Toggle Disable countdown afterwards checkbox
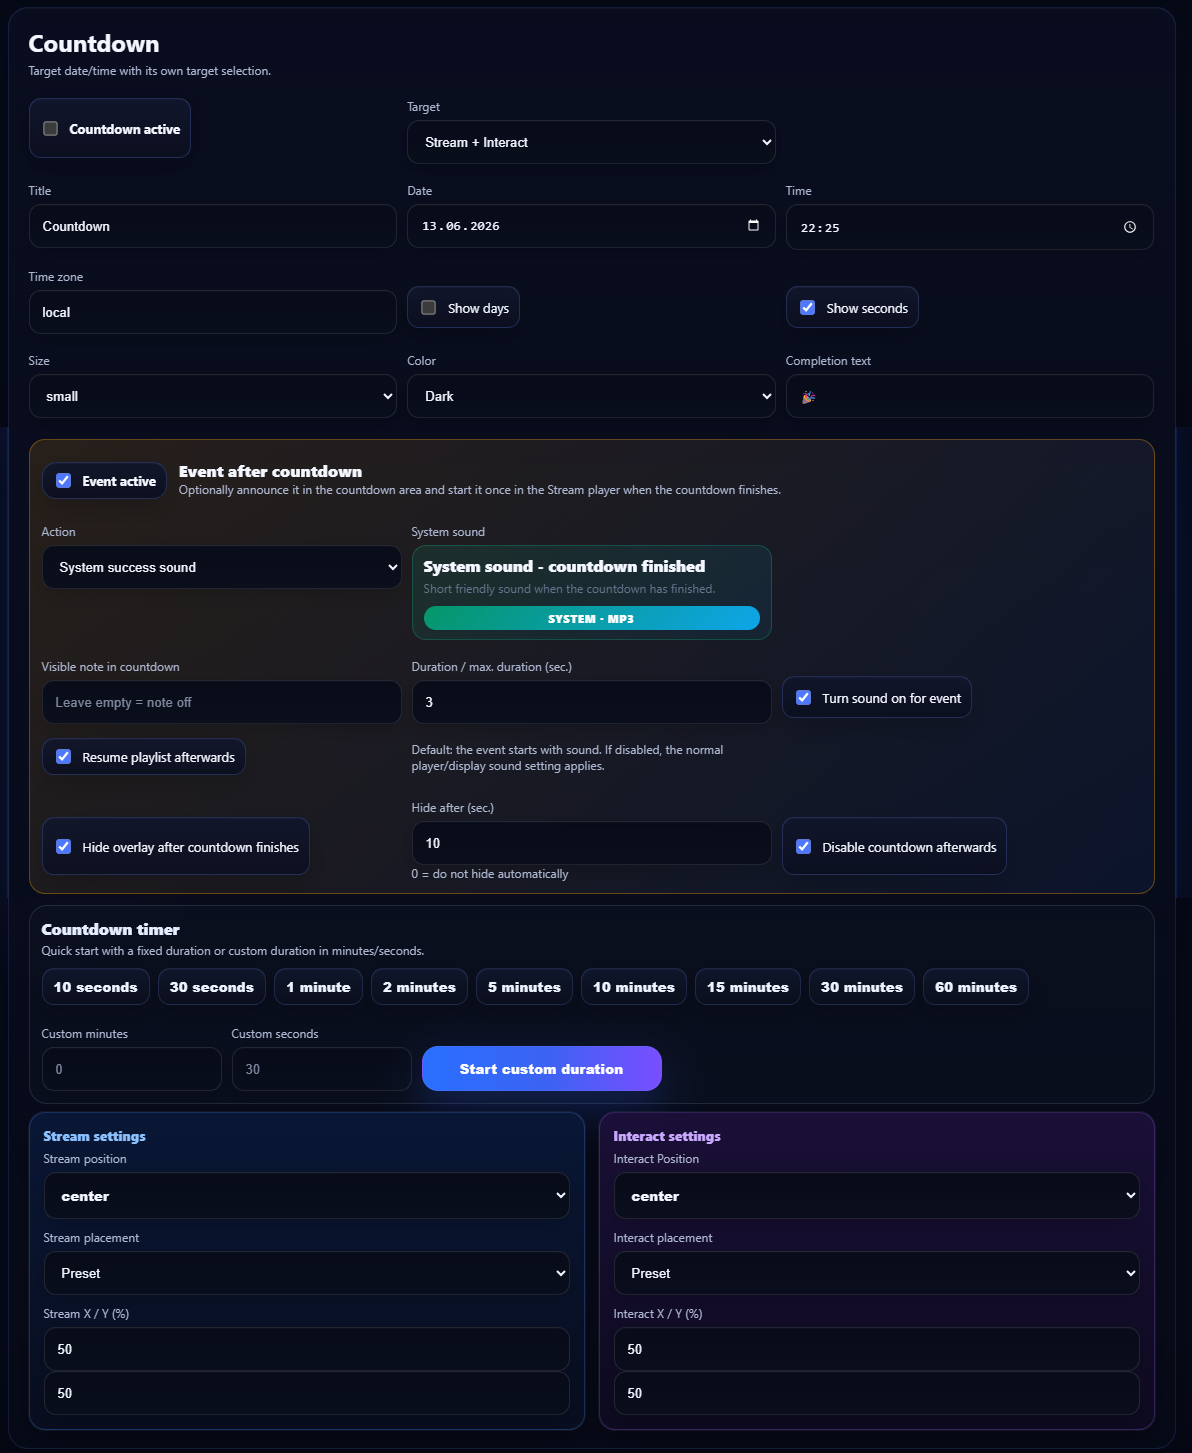This screenshot has width=1192, height=1453. 804,847
